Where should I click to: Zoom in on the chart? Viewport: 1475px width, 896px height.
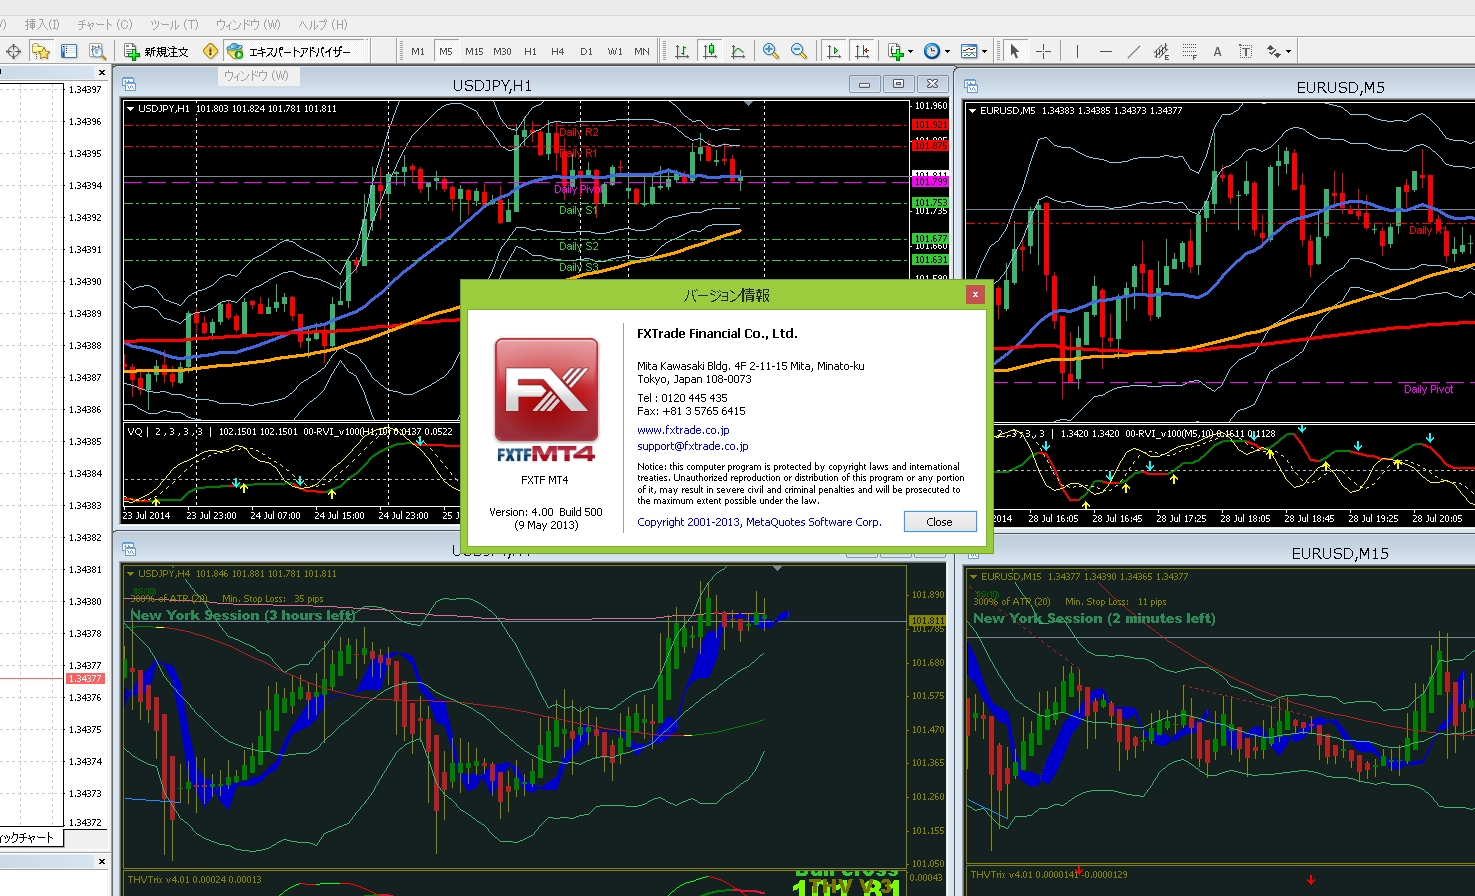pos(771,51)
